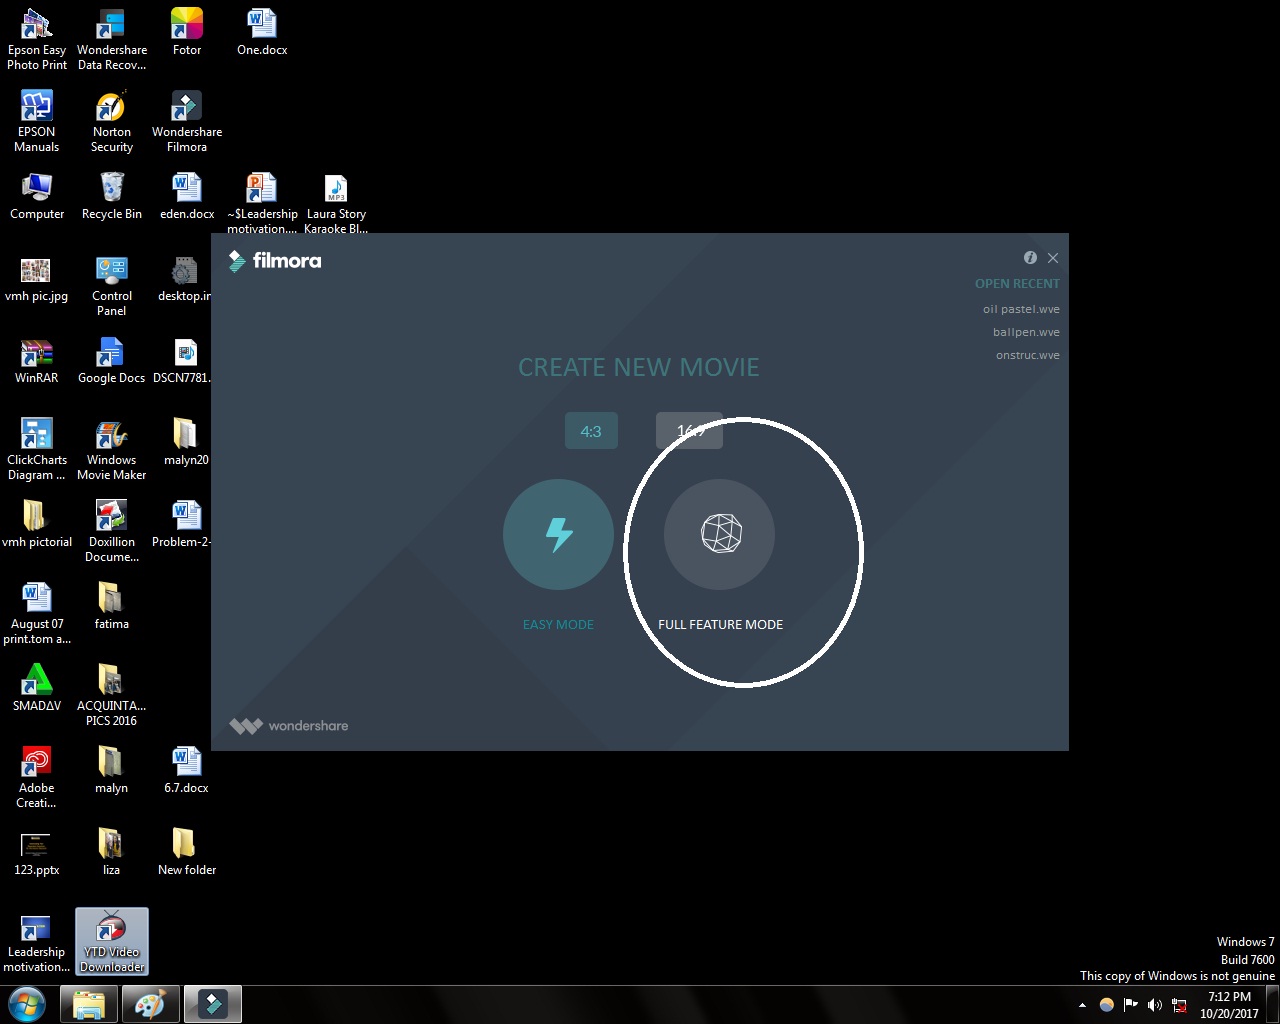This screenshot has height=1024, width=1280.
Task: Open recent project oil pastel.wve
Action: [1021, 309]
